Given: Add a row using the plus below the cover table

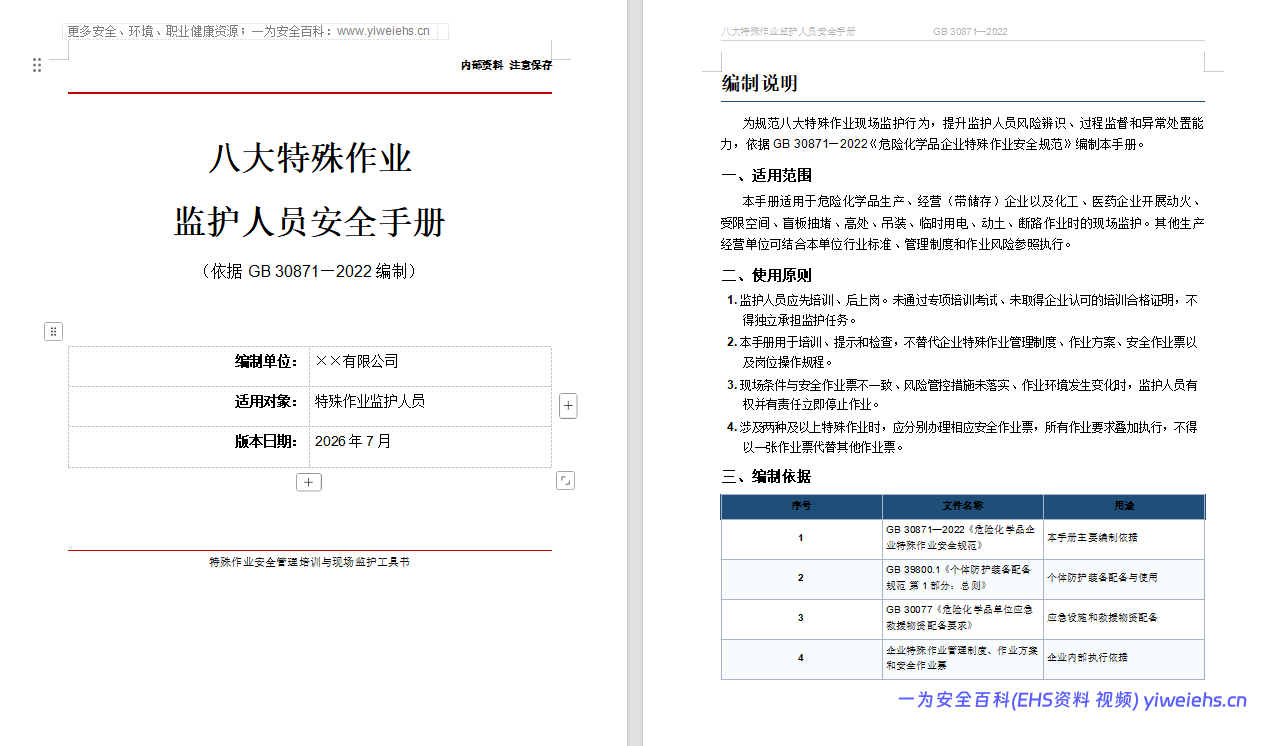Looking at the screenshot, I should (309, 483).
